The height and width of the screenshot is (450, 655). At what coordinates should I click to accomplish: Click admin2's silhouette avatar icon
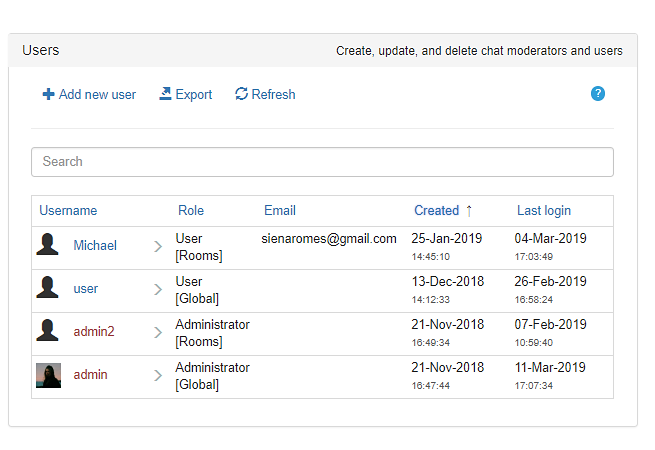point(47,332)
